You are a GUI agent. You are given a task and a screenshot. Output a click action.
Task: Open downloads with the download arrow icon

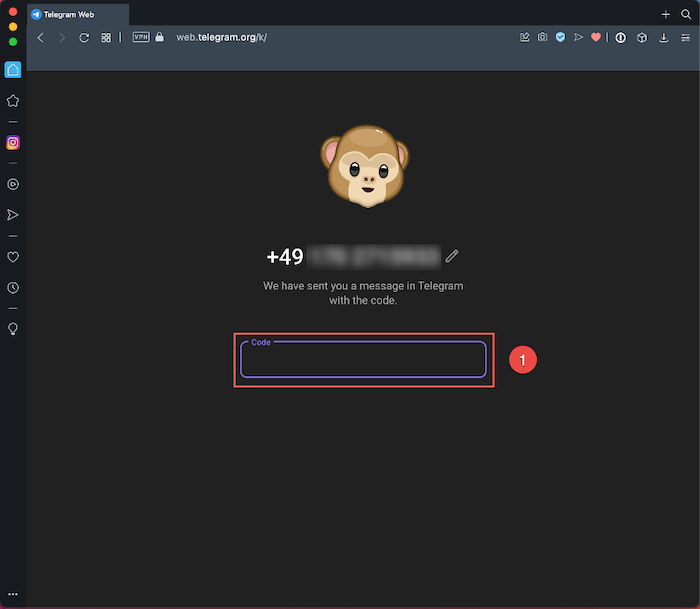click(x=664, y=38)
